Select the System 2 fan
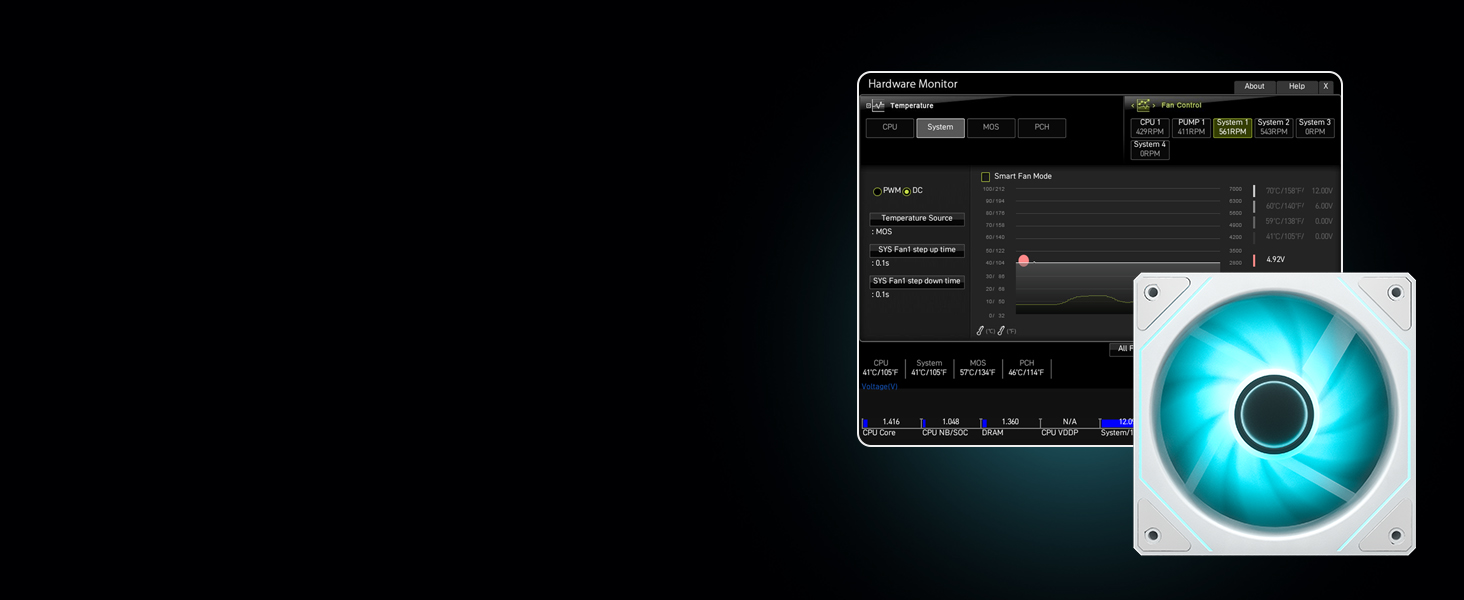Image resolution: width=1464 pixels, height=600 pixels. click(1273, 127)
